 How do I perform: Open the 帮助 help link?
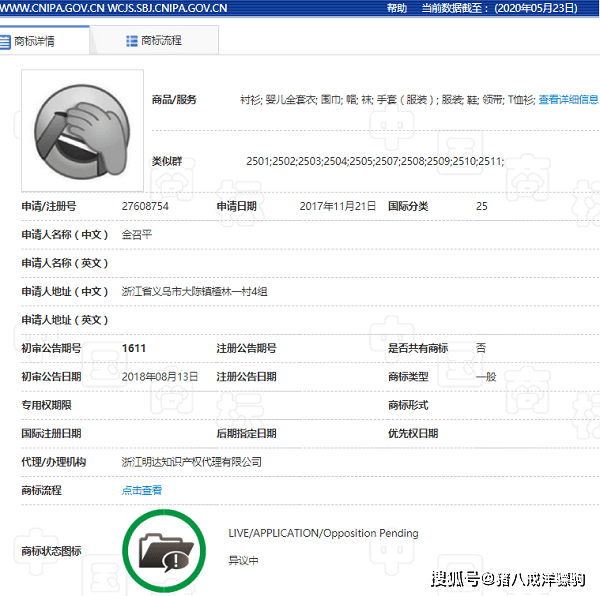397,8
